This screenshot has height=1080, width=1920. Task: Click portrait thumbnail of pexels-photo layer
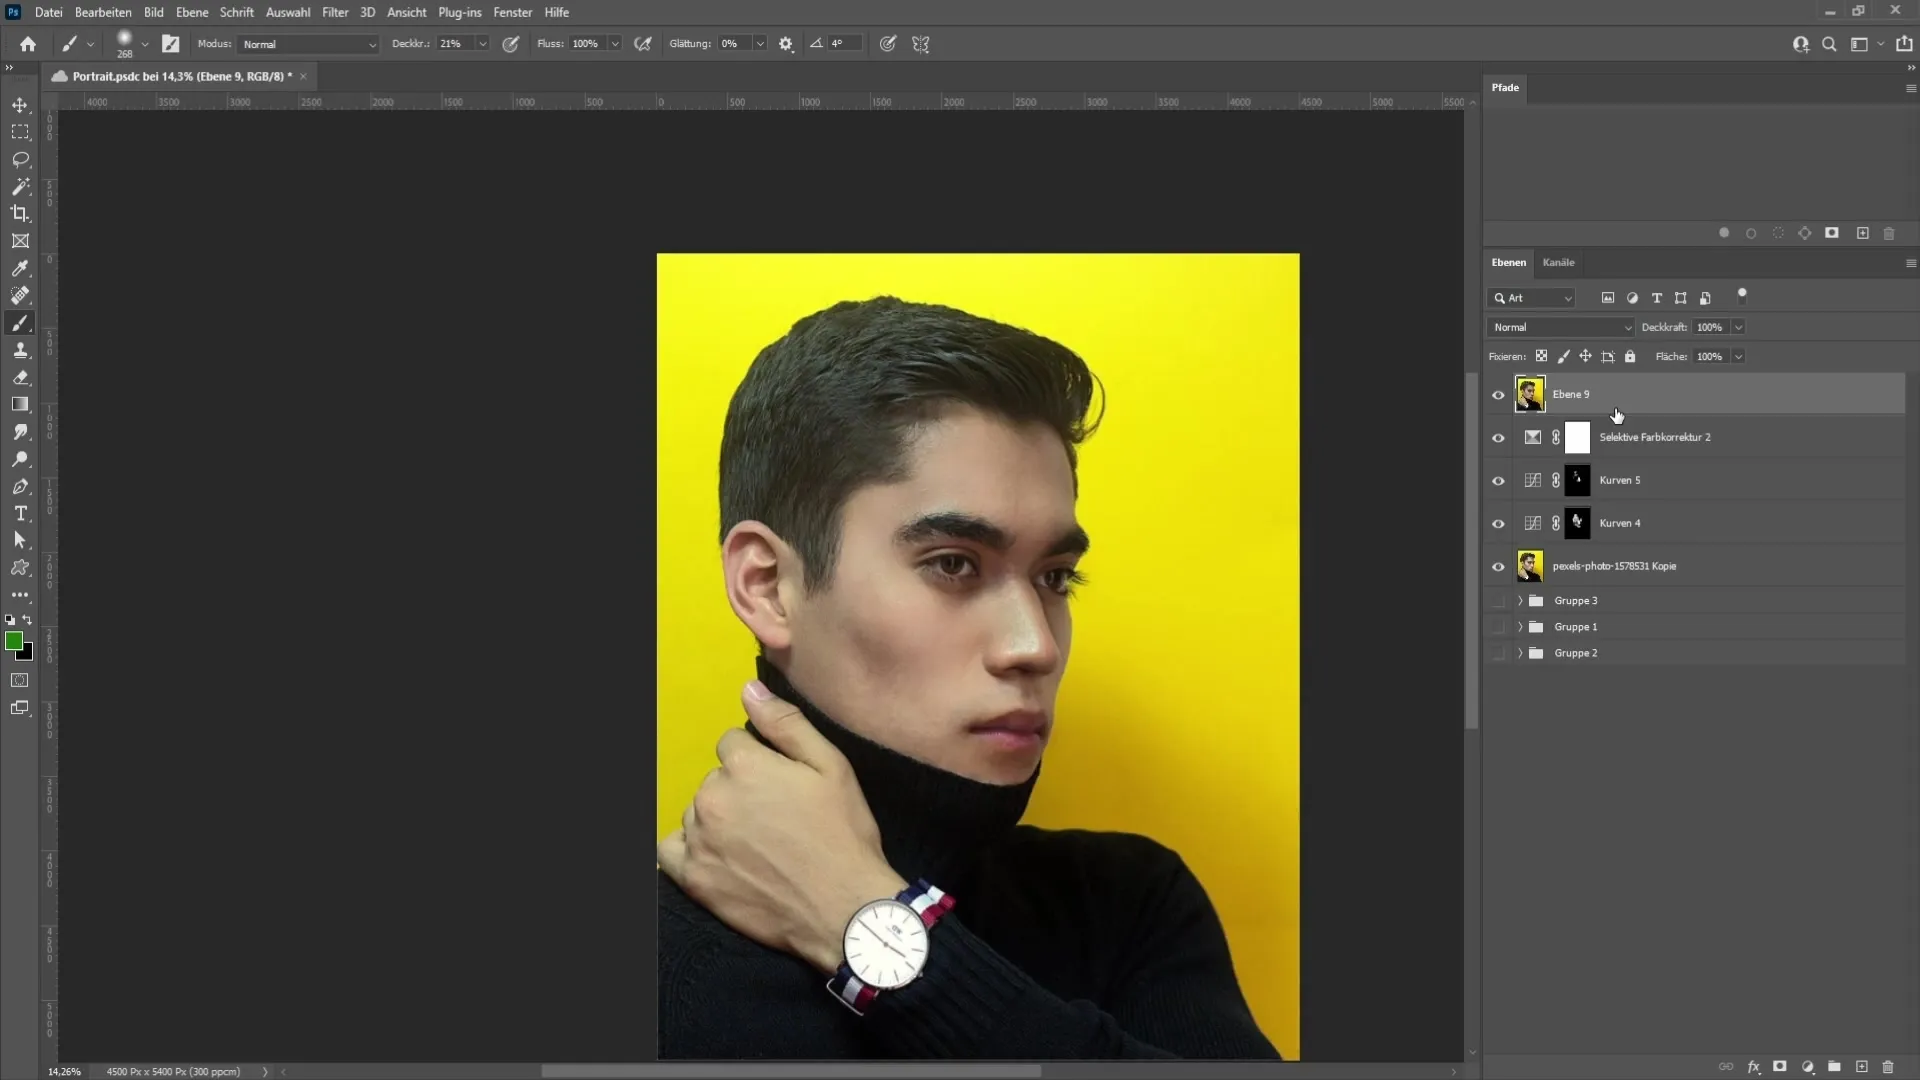pyautogui.click(x=1530, y=566)
